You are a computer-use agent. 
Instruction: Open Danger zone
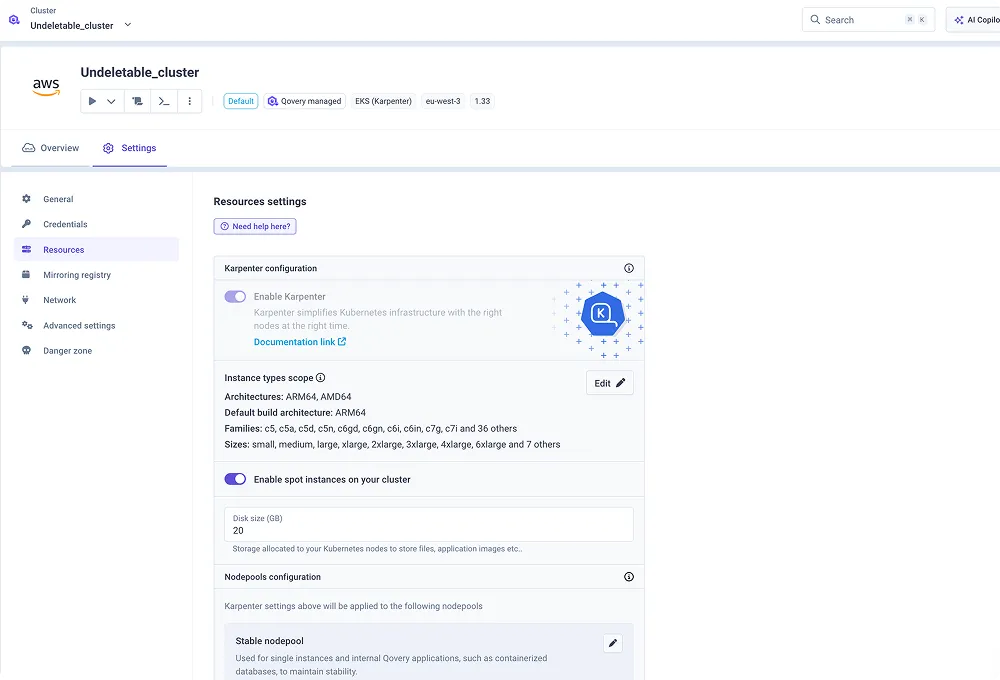(x=96, y=350)
